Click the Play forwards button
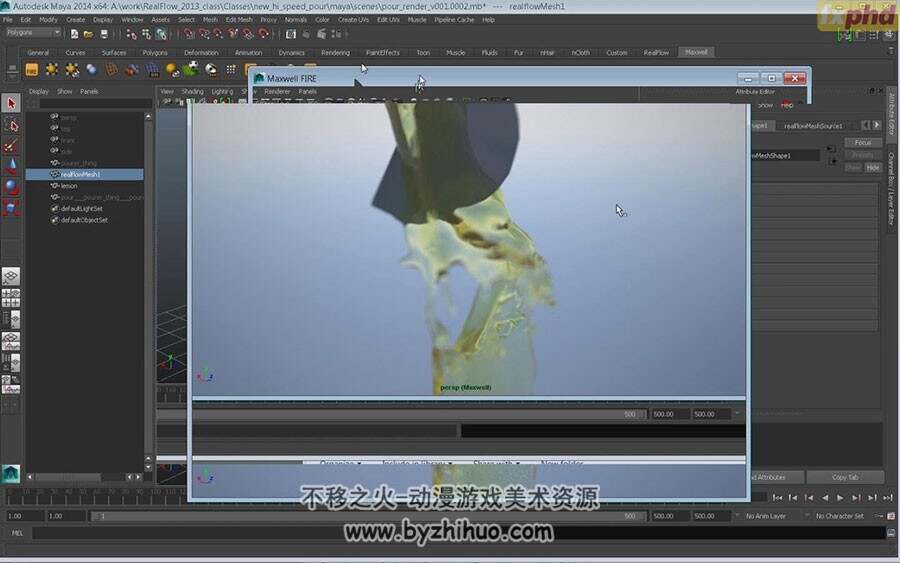The height and width of the screenshot is (563, 900). pyautogui.click(x=840, y=498)
